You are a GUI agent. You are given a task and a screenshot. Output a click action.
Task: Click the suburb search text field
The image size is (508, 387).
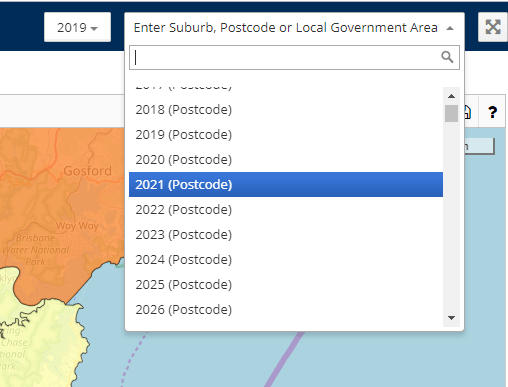(294, 58)
